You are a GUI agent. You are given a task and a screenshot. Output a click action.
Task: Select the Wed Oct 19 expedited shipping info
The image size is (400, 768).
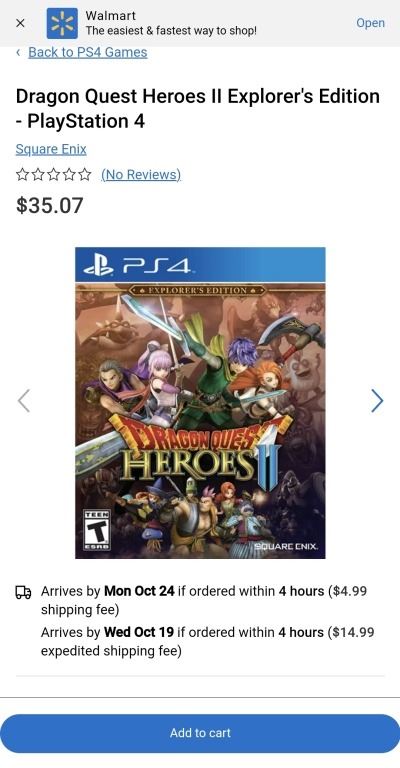[208, 641]
